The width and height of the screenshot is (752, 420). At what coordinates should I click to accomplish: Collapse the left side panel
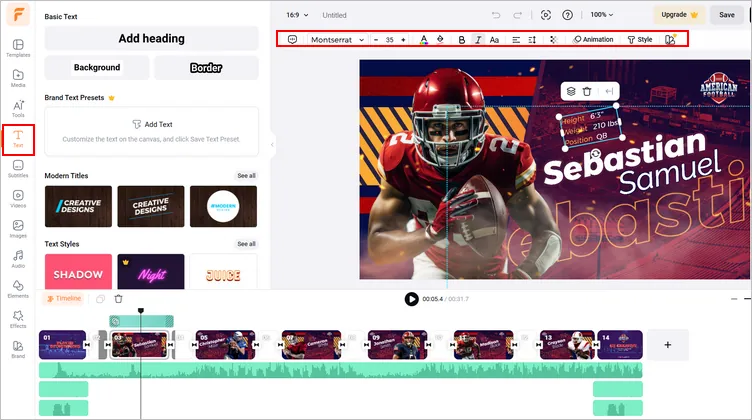click(272, 144)
